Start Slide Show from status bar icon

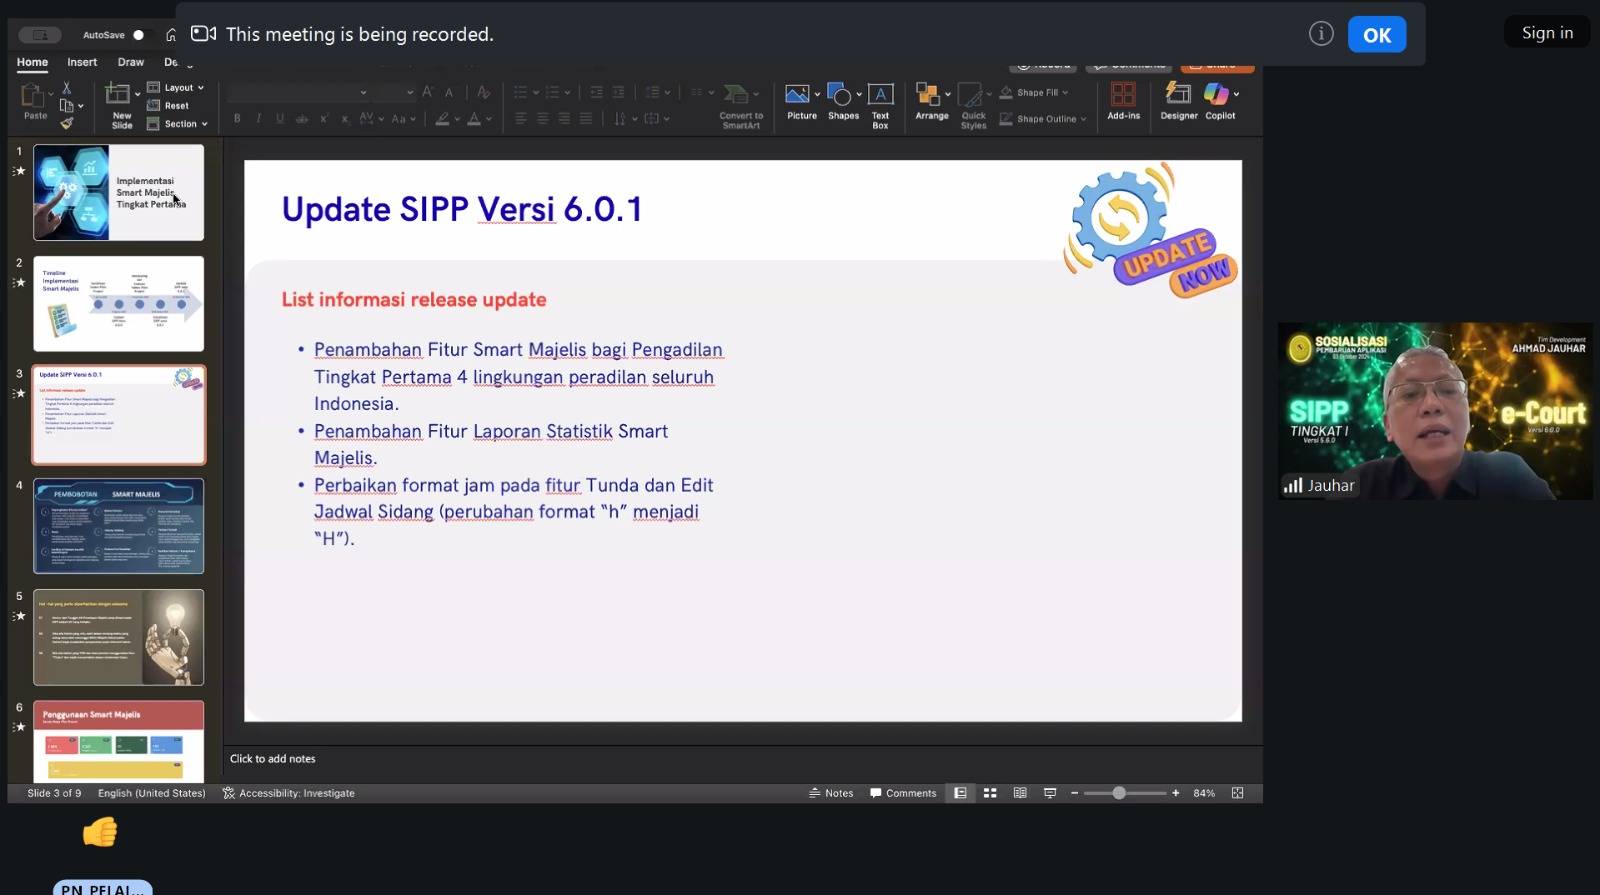pos(1050,793)
